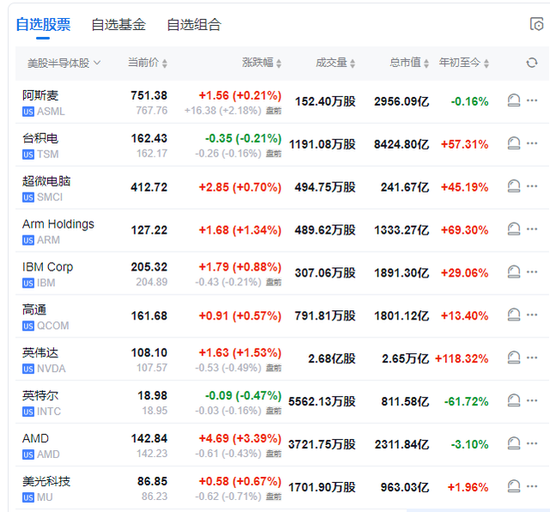Open more options for TSM row

point(532,143)
